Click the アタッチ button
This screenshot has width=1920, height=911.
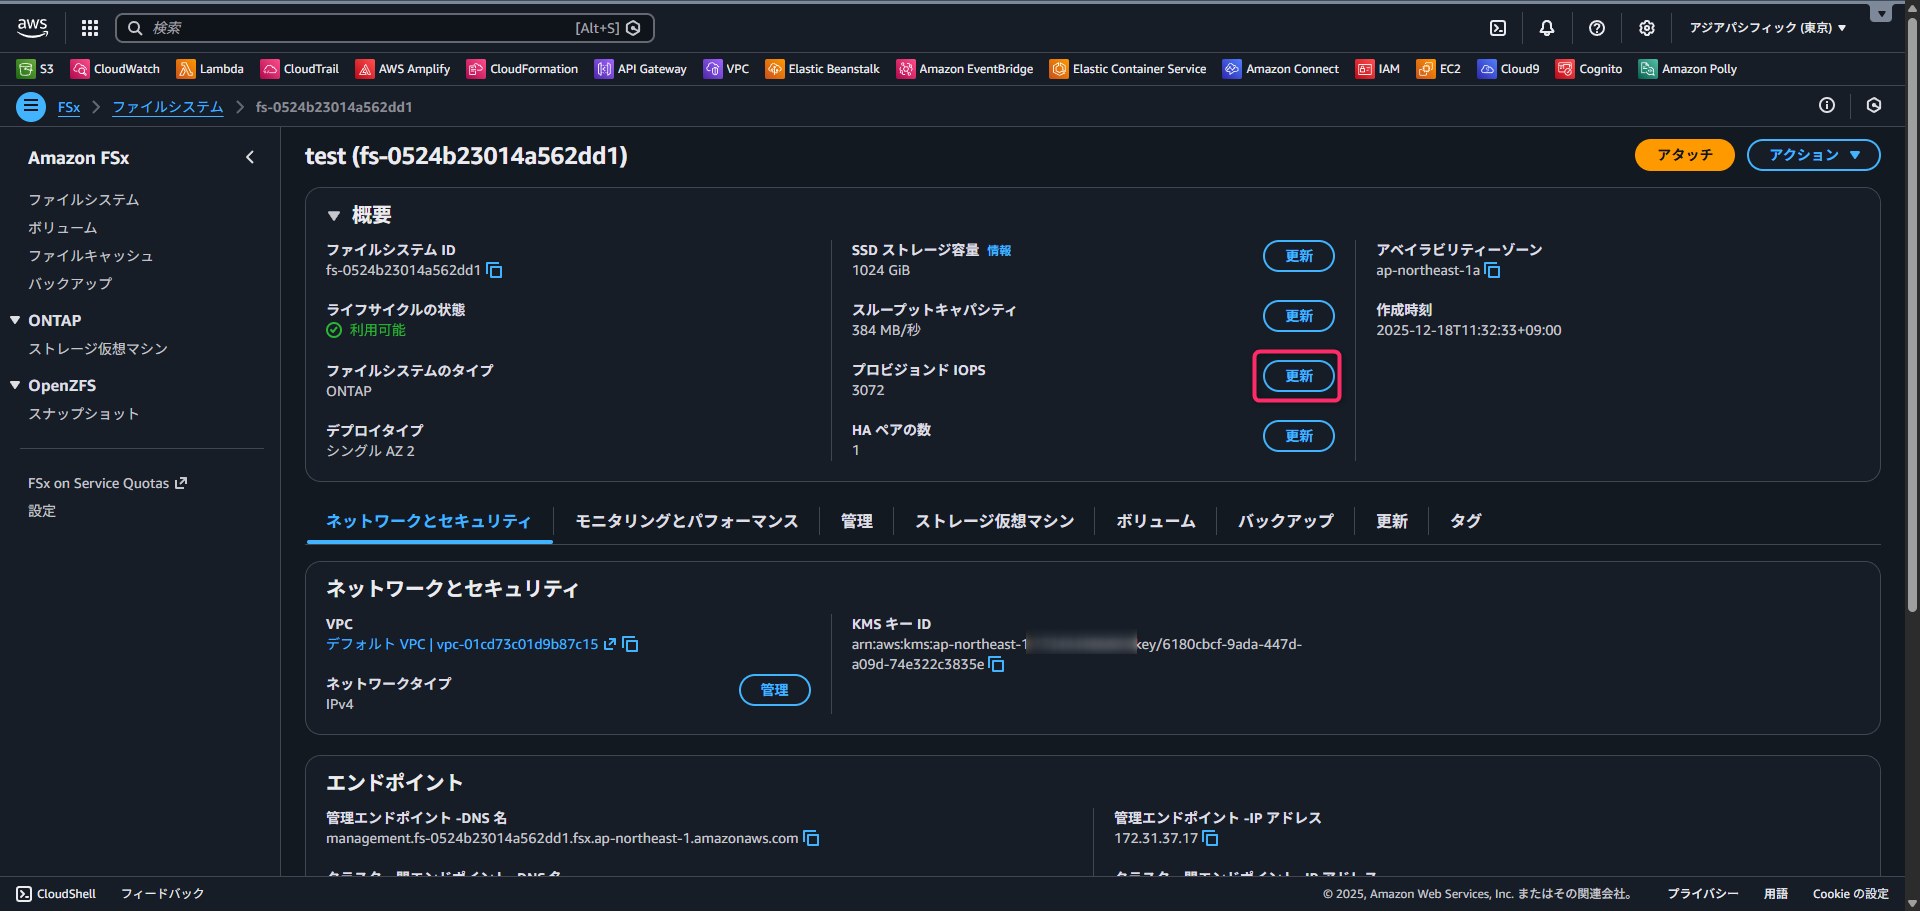pos(1684,155)
